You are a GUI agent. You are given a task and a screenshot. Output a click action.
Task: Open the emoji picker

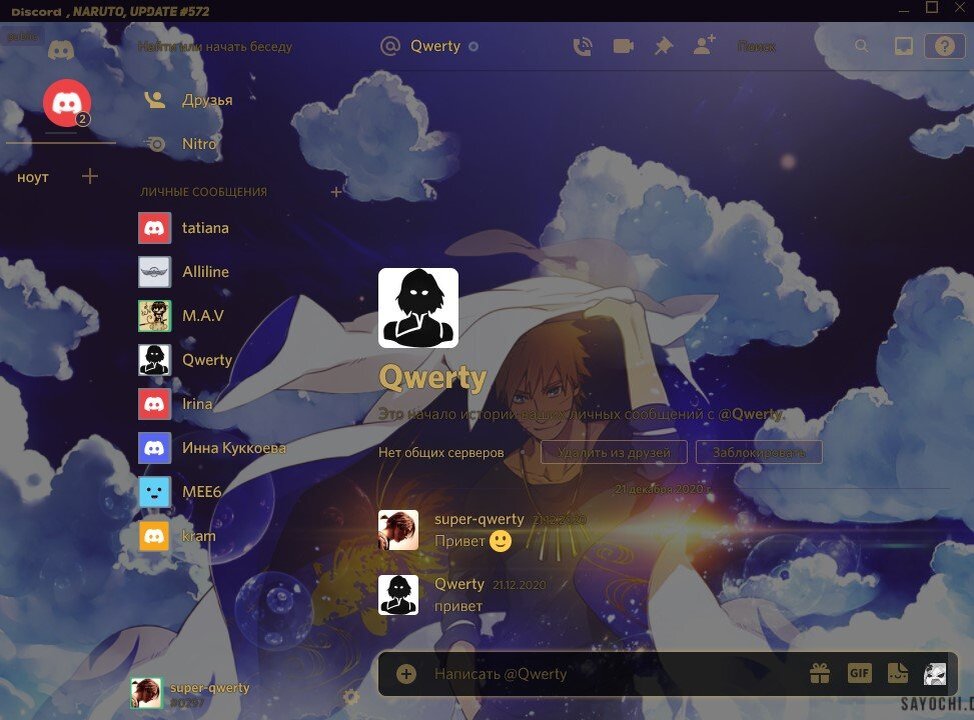click(935, 673)
